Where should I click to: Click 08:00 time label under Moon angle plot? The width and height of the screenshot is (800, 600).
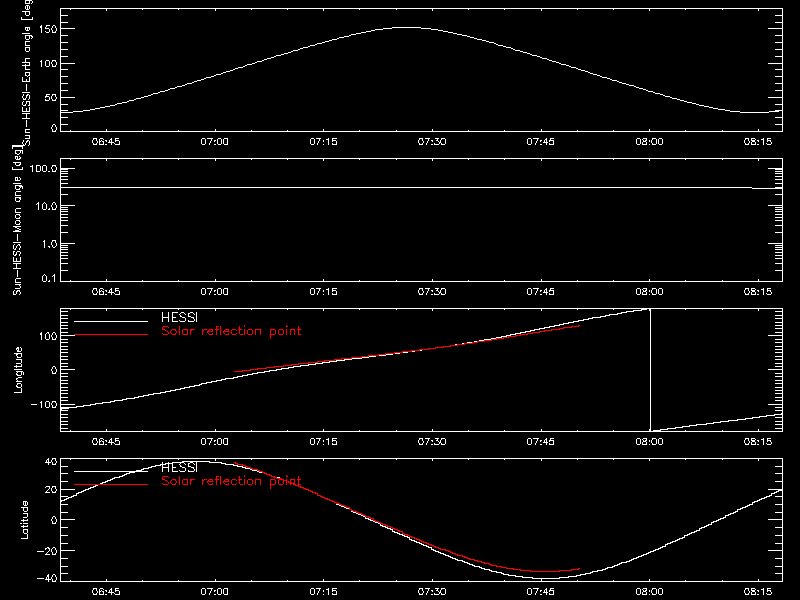tap(649, 292)
